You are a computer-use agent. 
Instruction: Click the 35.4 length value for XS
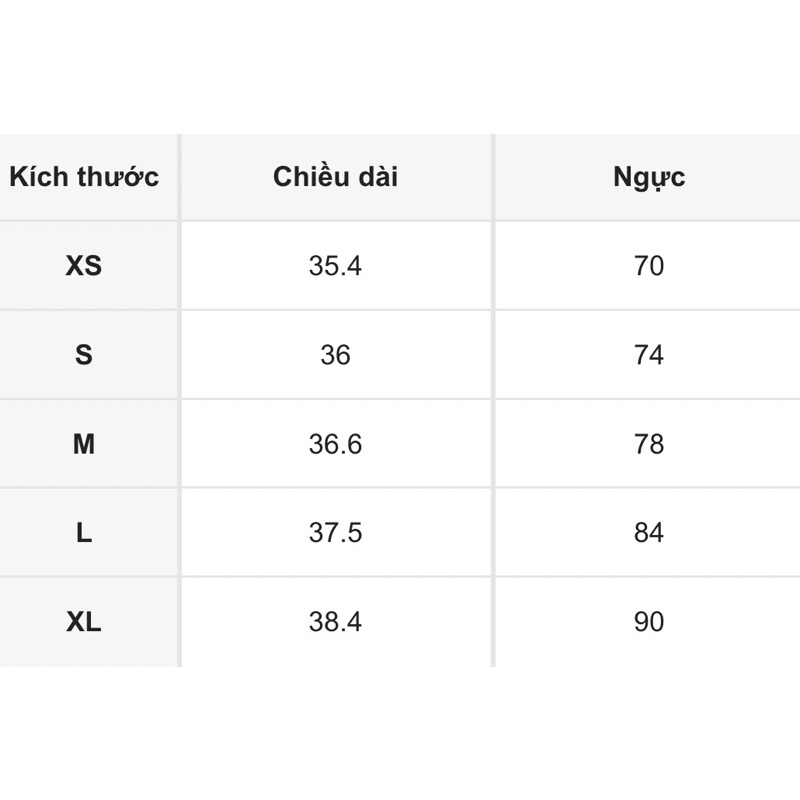(x=335, y=266)
